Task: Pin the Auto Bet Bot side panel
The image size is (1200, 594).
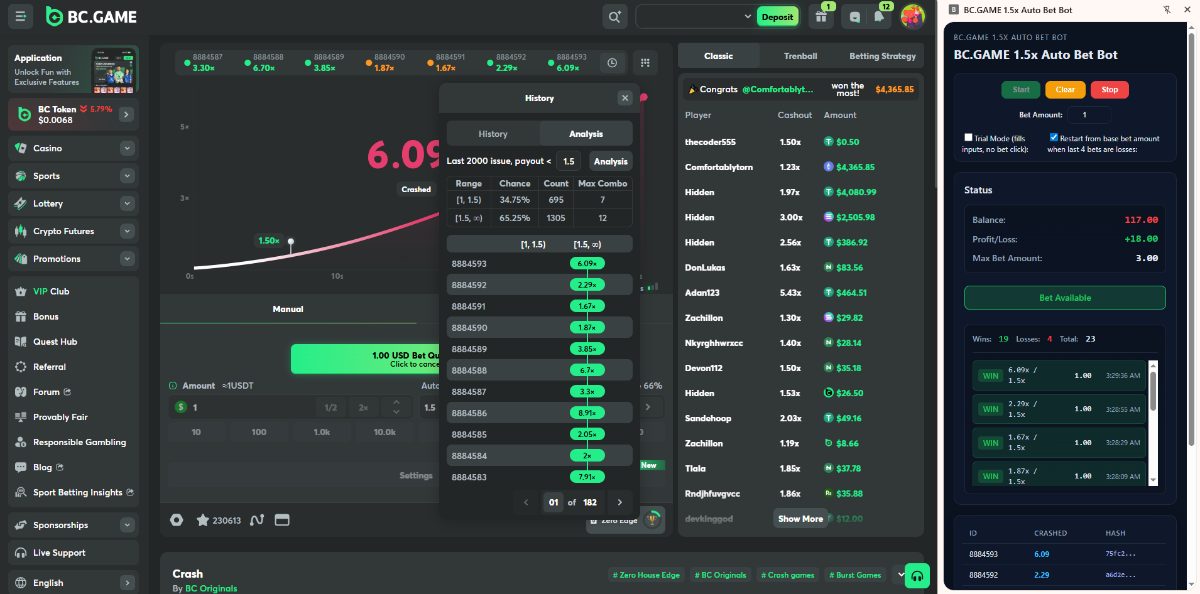Action: (1167, 10)
